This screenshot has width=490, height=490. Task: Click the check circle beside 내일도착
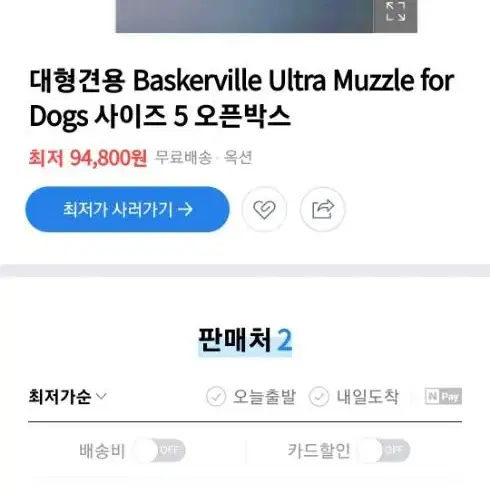click(x=319, y=396)
